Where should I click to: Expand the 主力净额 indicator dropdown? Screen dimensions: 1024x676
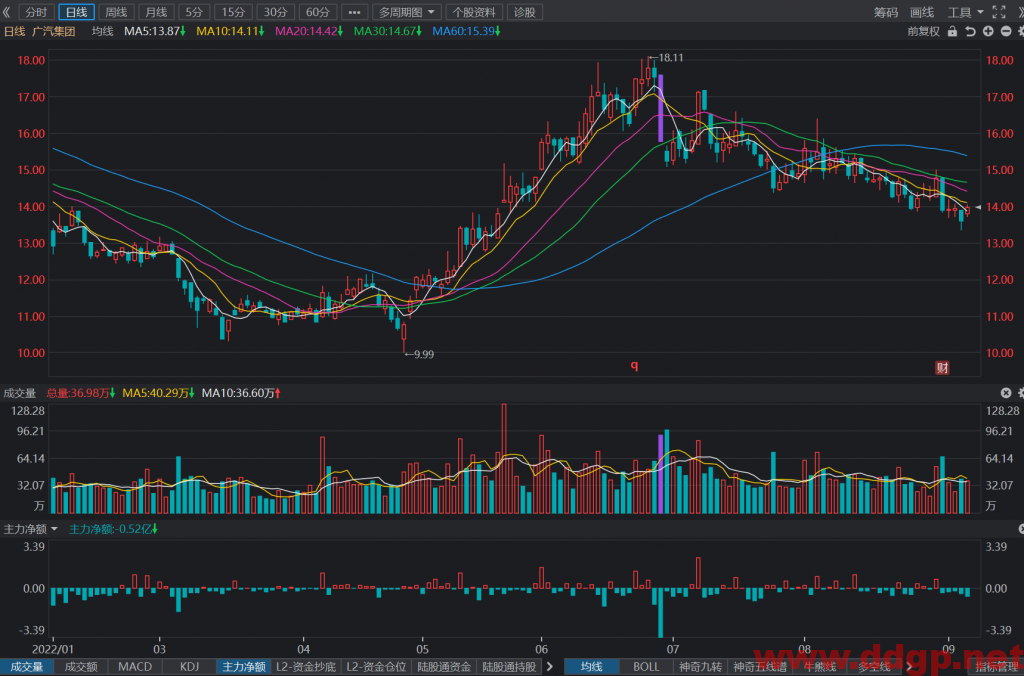(31, 529)
